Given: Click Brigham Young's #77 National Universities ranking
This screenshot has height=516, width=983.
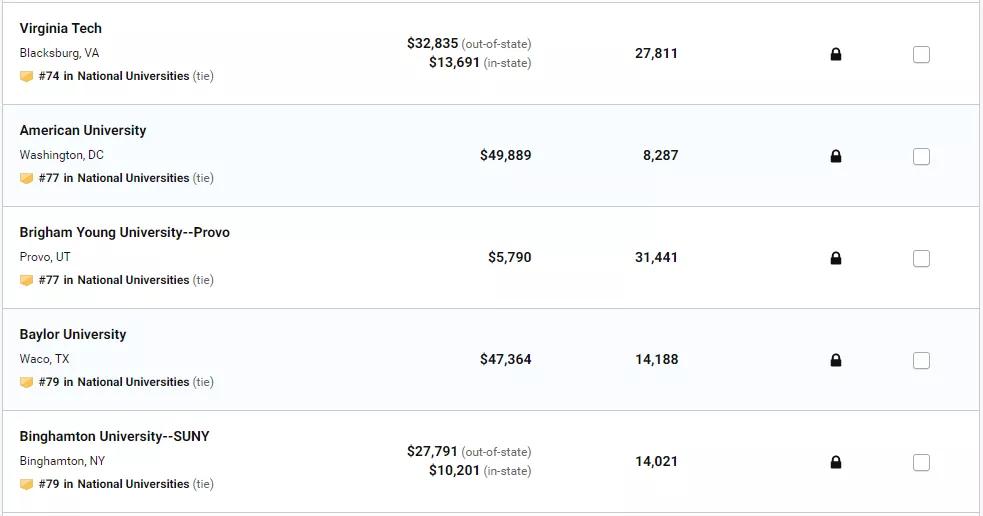Looking at the screenshot, I should [113, 280].
